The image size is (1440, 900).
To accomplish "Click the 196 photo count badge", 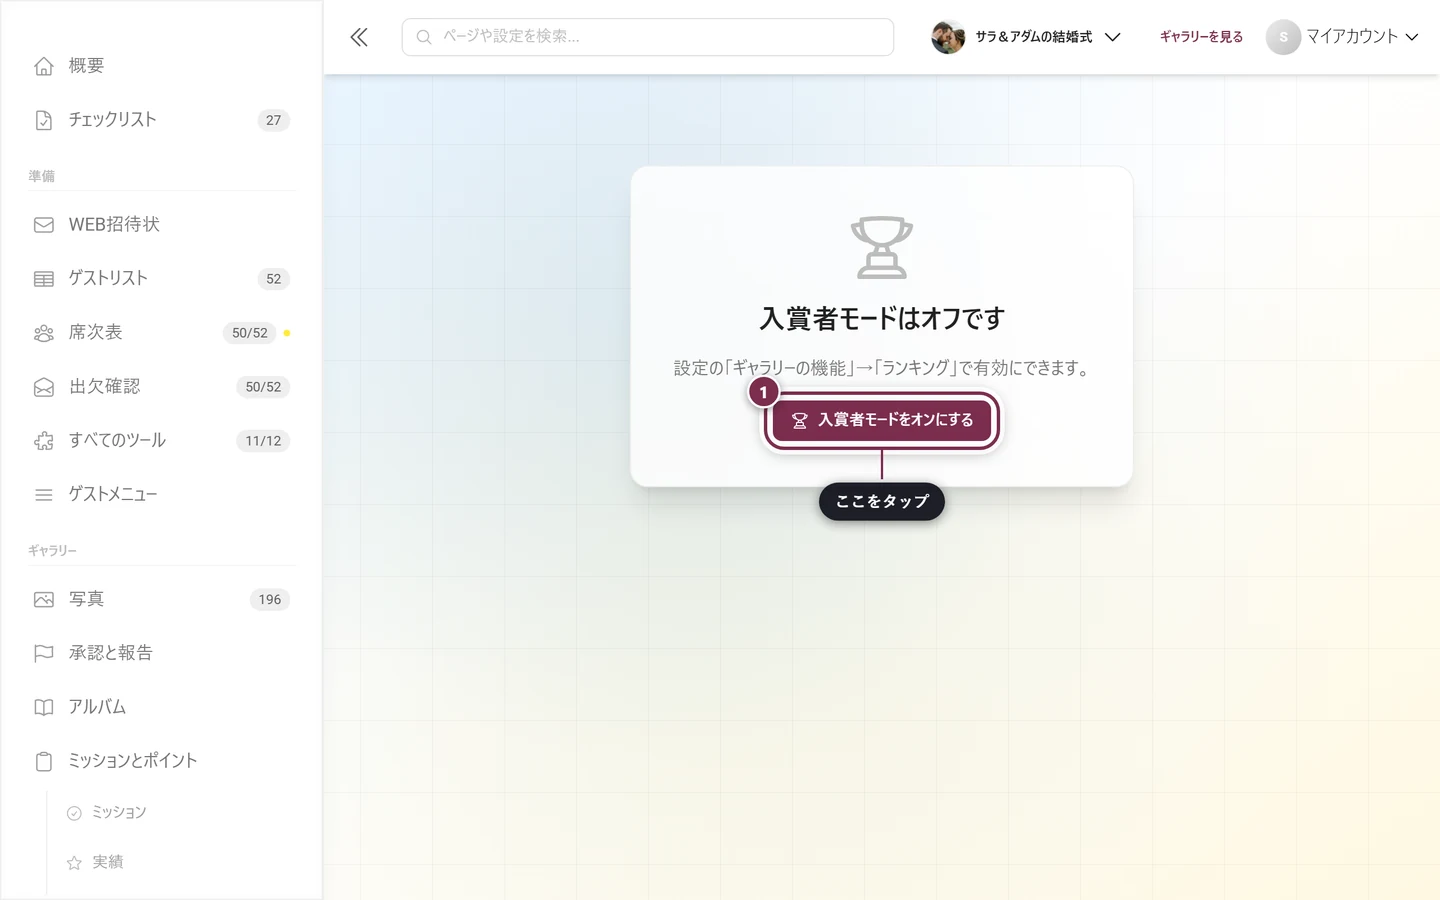I will 270,600.
